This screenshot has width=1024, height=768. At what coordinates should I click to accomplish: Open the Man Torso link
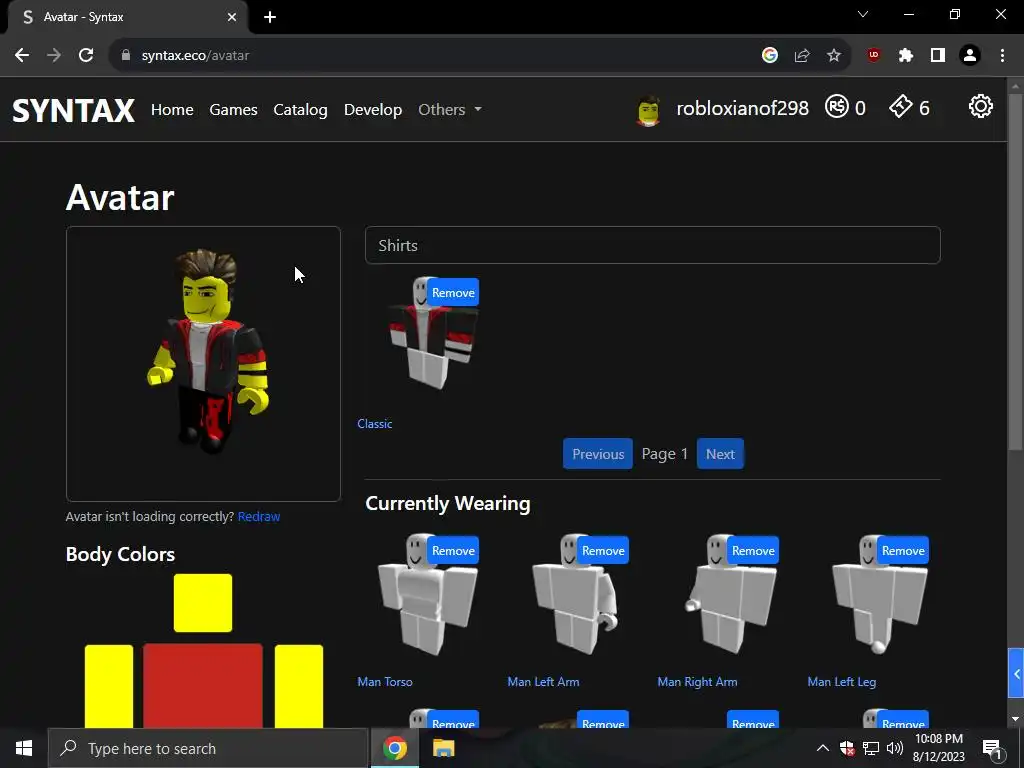coord(385,682)
